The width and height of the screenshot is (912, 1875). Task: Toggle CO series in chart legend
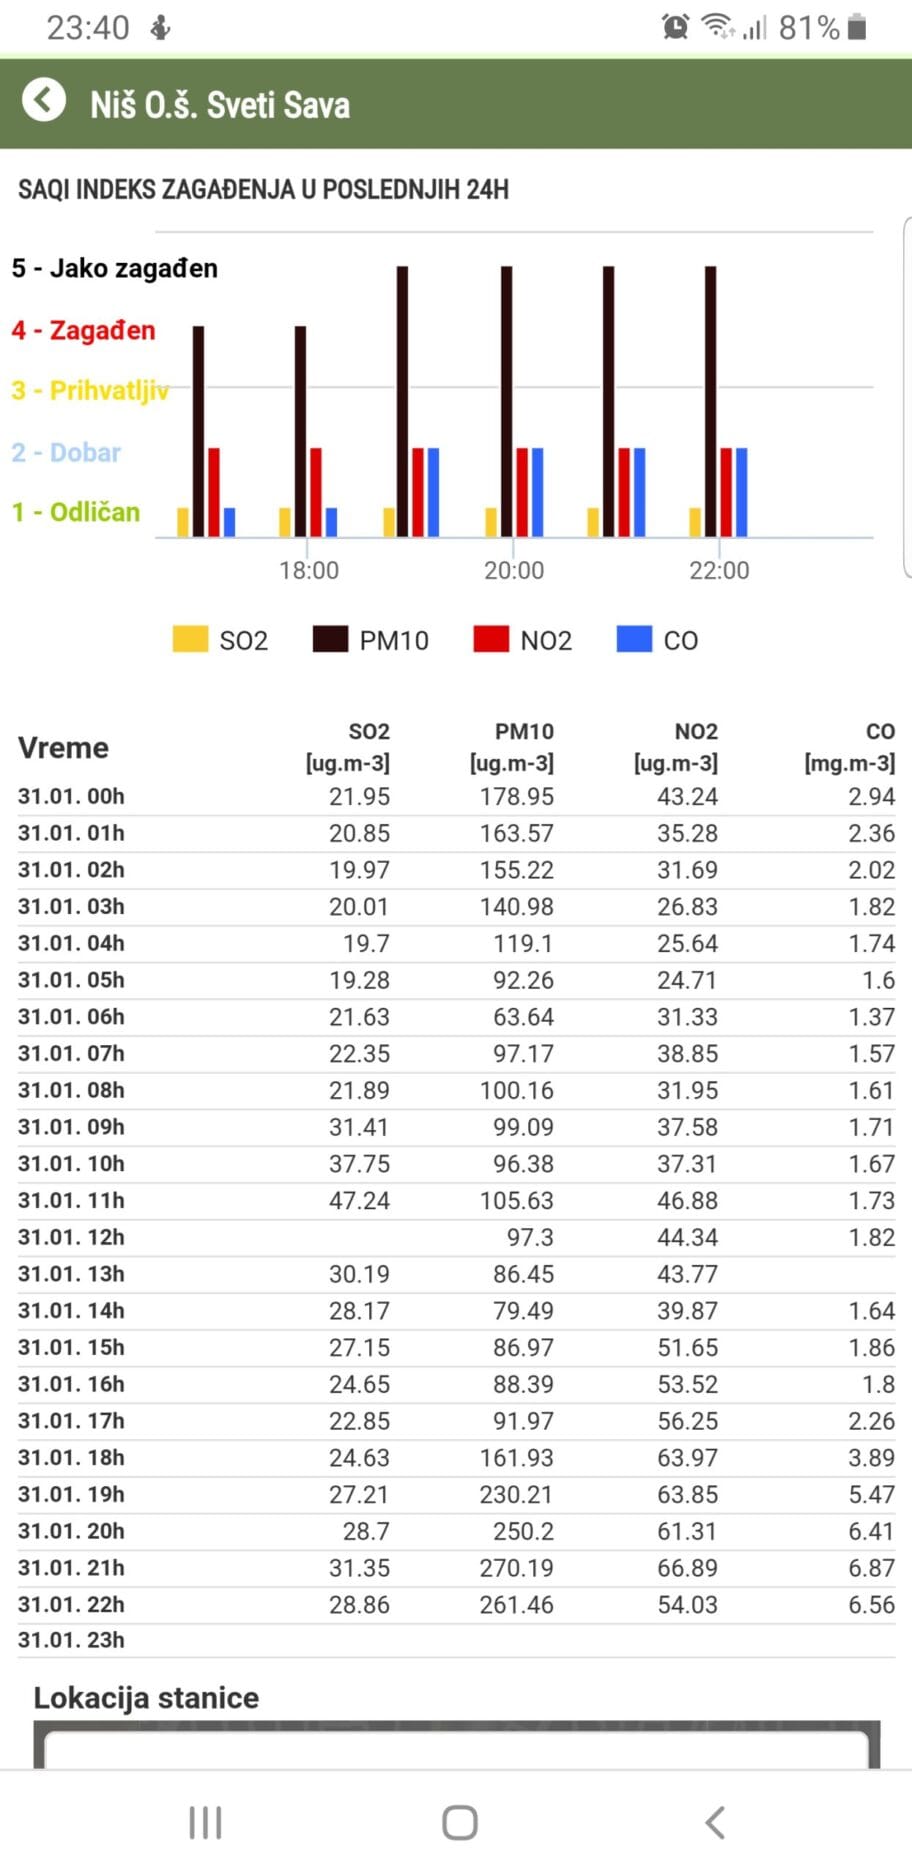pyautogui.click(x=658, y=640)
